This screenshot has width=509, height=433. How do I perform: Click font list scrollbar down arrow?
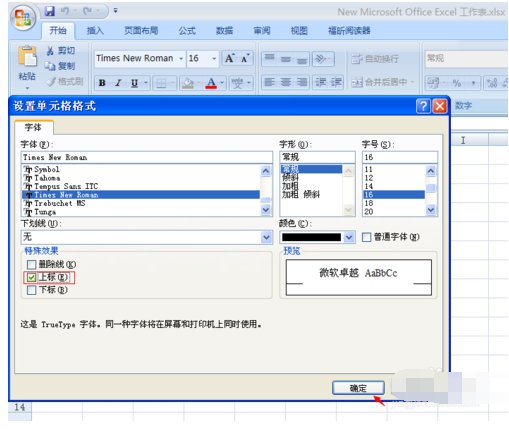266,210
